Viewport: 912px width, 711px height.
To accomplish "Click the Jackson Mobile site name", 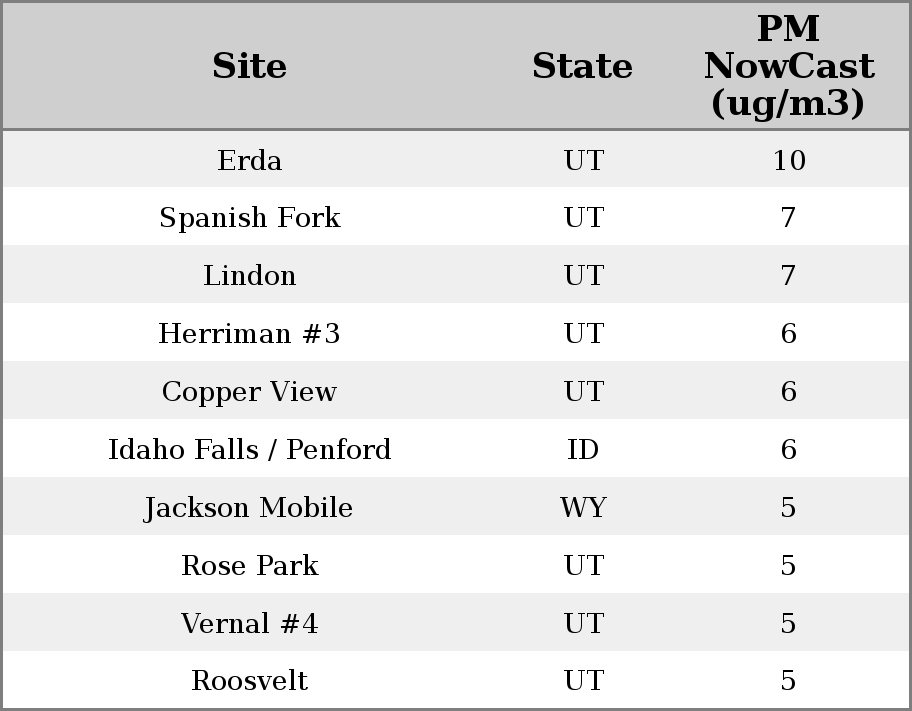I will tap(249, 508).
